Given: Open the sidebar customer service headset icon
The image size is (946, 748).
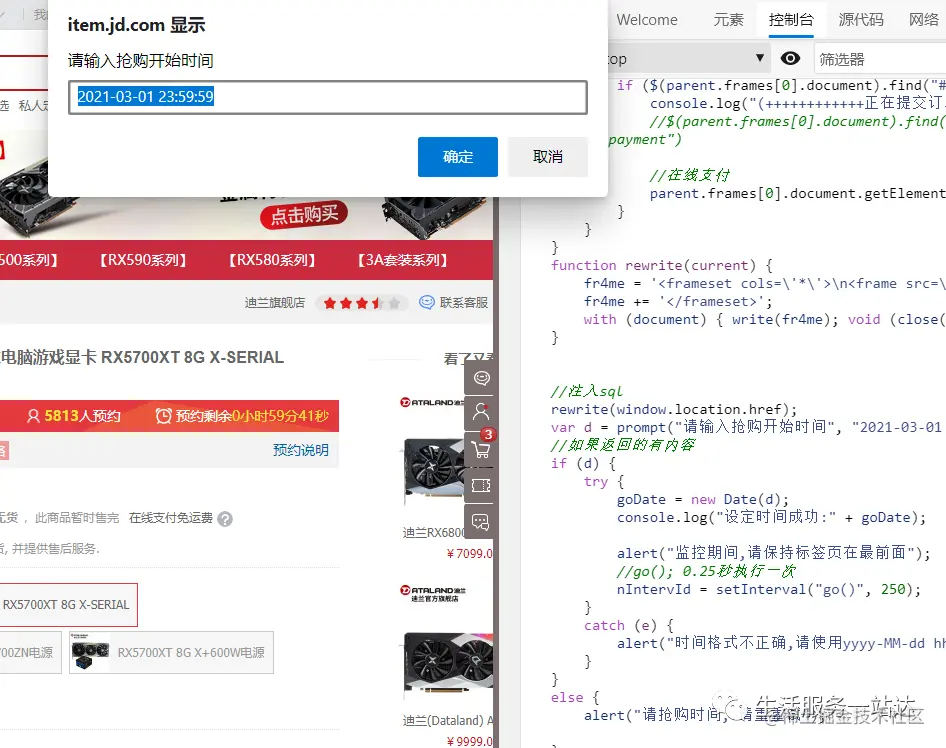Looking at the screenshot, I should click(481, 378).
